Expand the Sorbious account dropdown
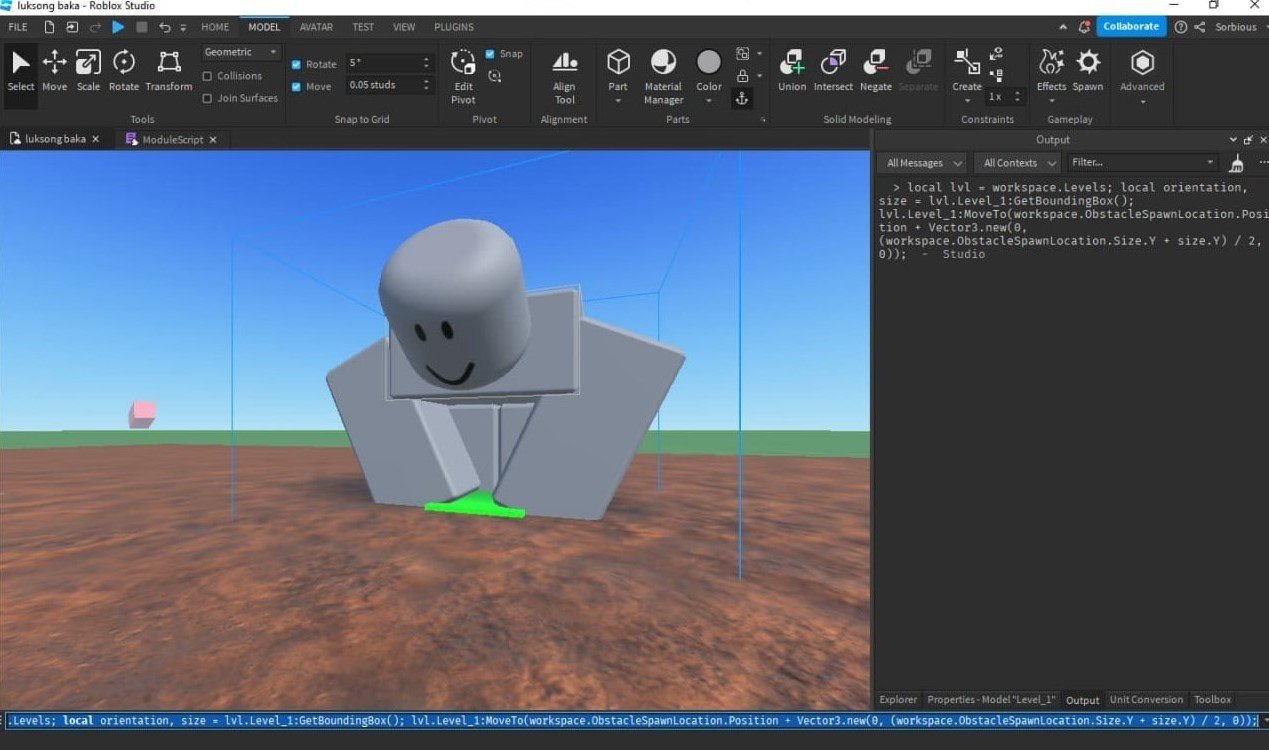 [x=1263, y=27]
